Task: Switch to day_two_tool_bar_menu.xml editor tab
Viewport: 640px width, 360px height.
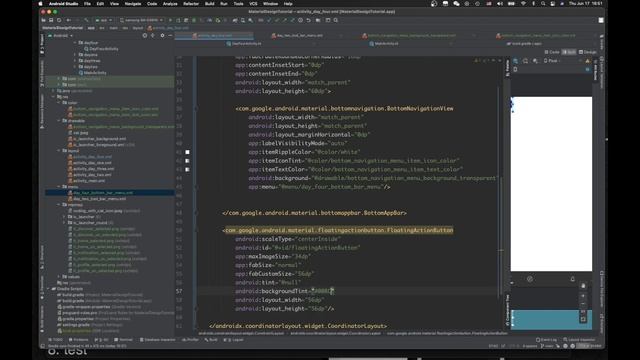Action: point(299,36)
